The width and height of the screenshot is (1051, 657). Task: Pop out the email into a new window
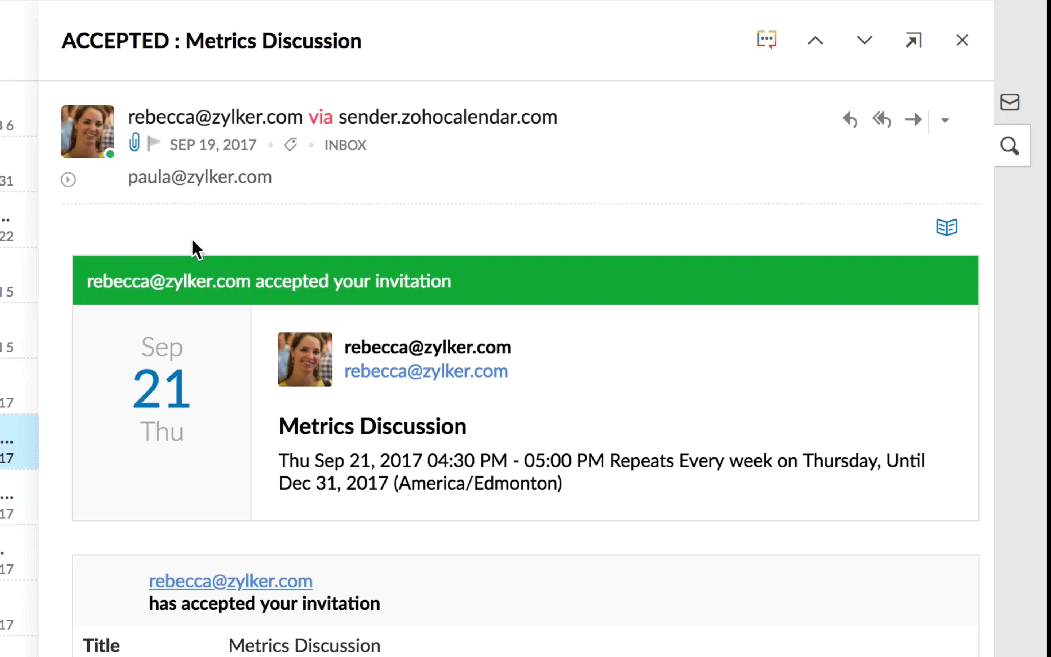pyautogui.click(x=913, y=40)
